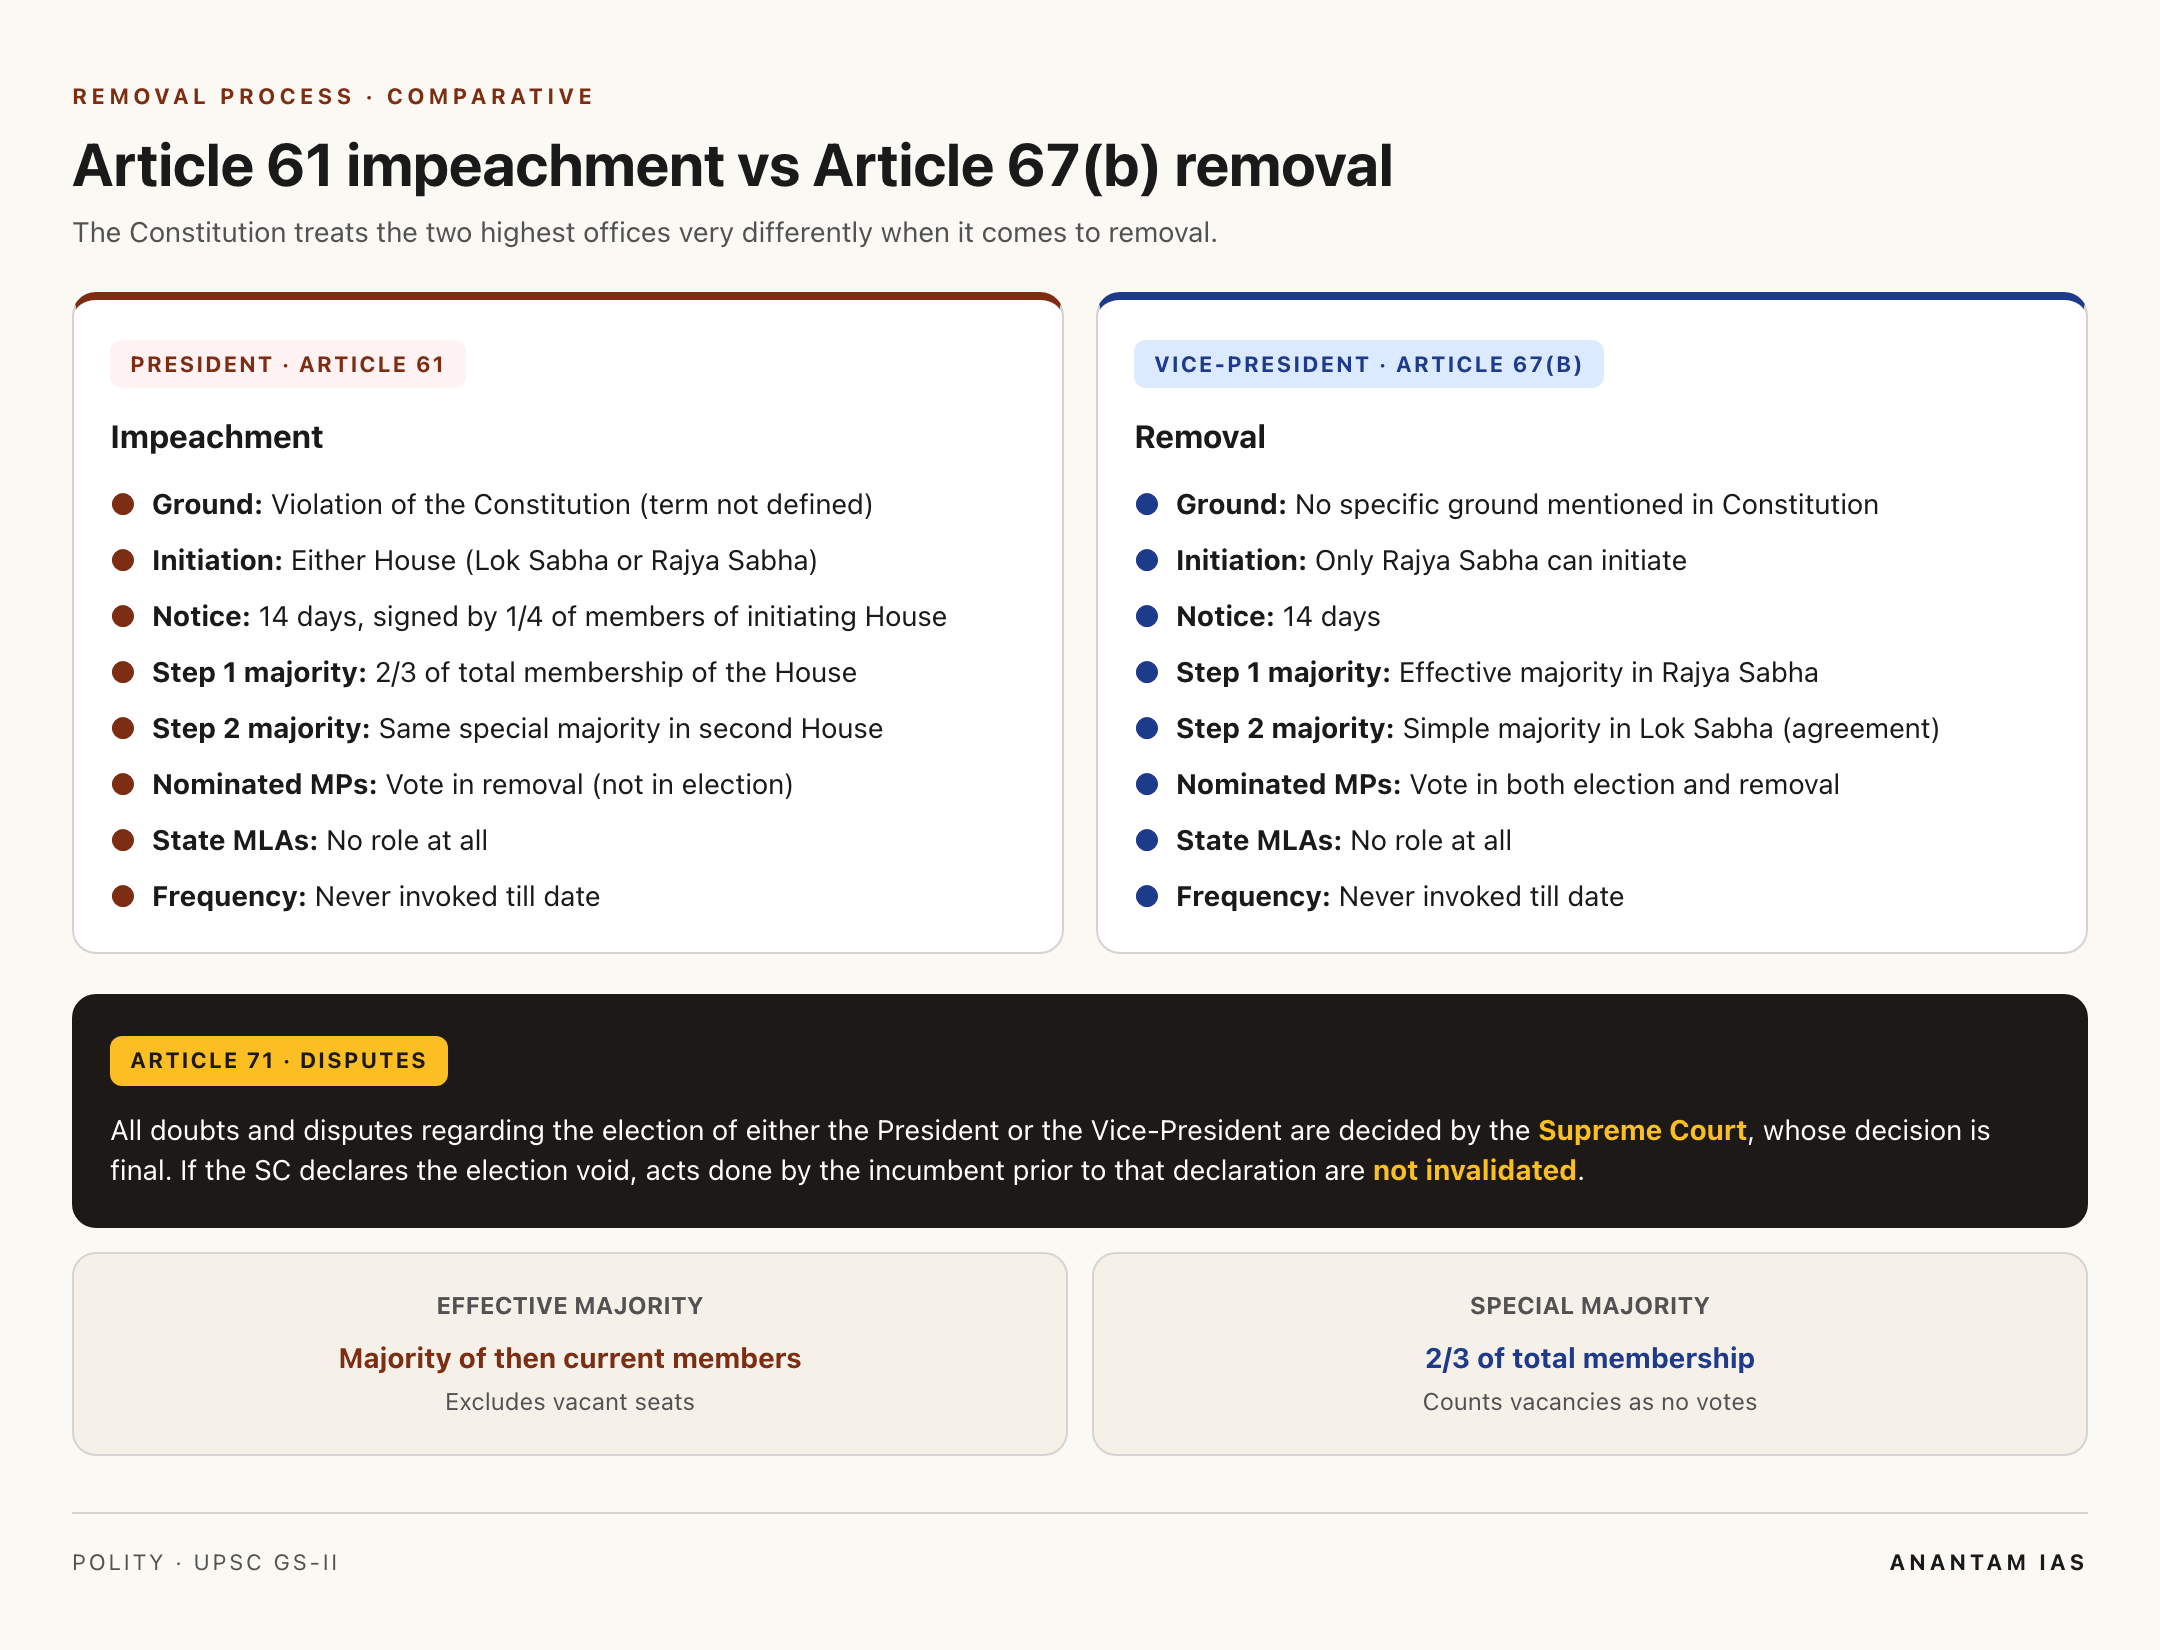Select Vice-President card 'State MLAs: No role at all'
2160x1650 pixels.
pos(1344,841)
